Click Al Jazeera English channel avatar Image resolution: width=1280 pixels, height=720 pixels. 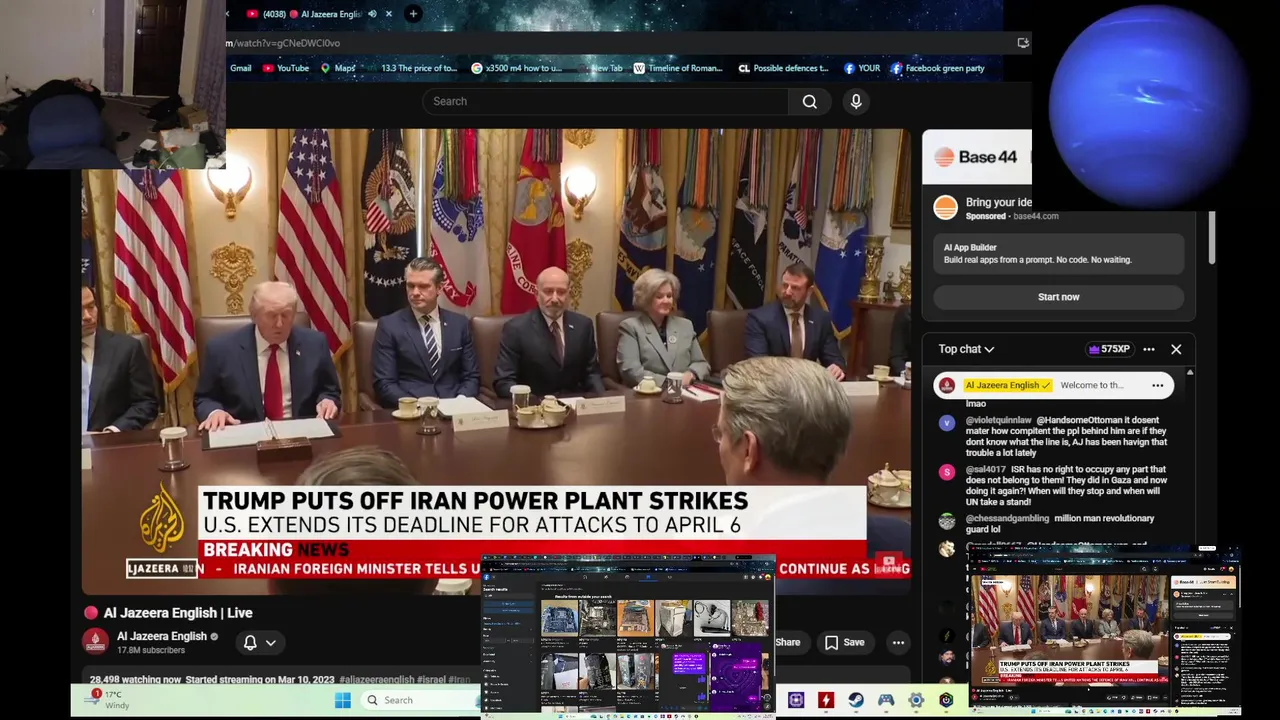click(x=95, y=642)
